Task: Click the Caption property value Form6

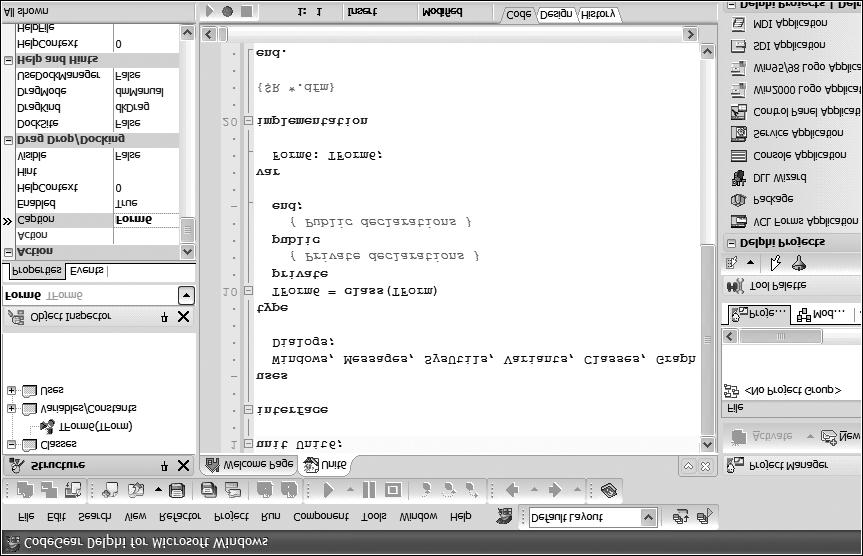Action: pos(146,220)
